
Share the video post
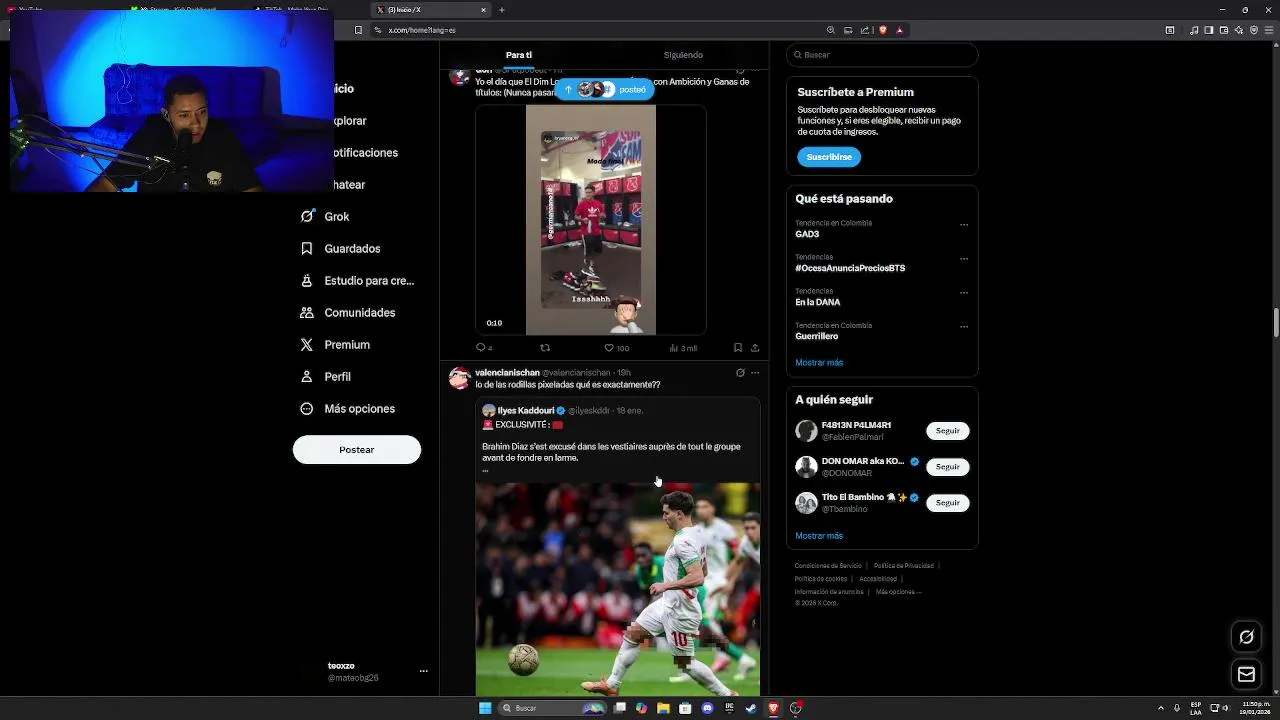755,348
